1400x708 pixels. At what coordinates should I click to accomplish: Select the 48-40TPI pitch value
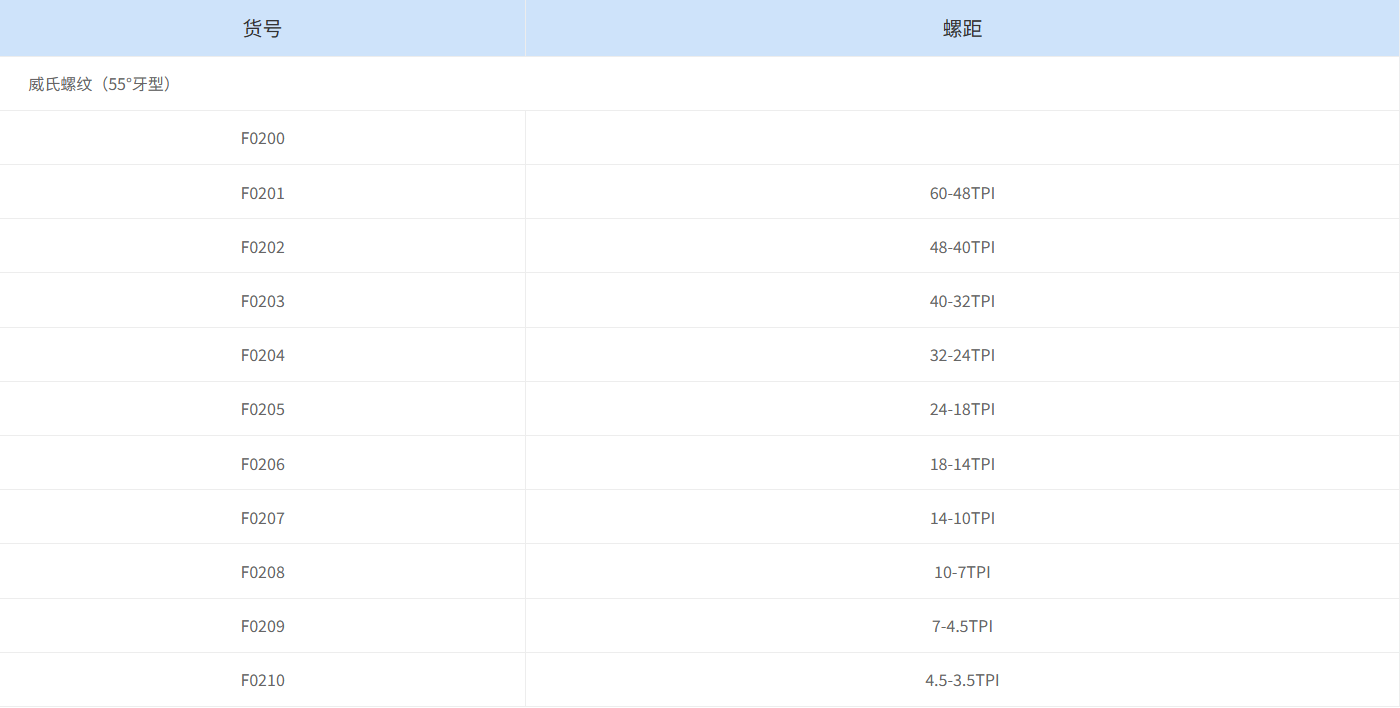(962, 247)
